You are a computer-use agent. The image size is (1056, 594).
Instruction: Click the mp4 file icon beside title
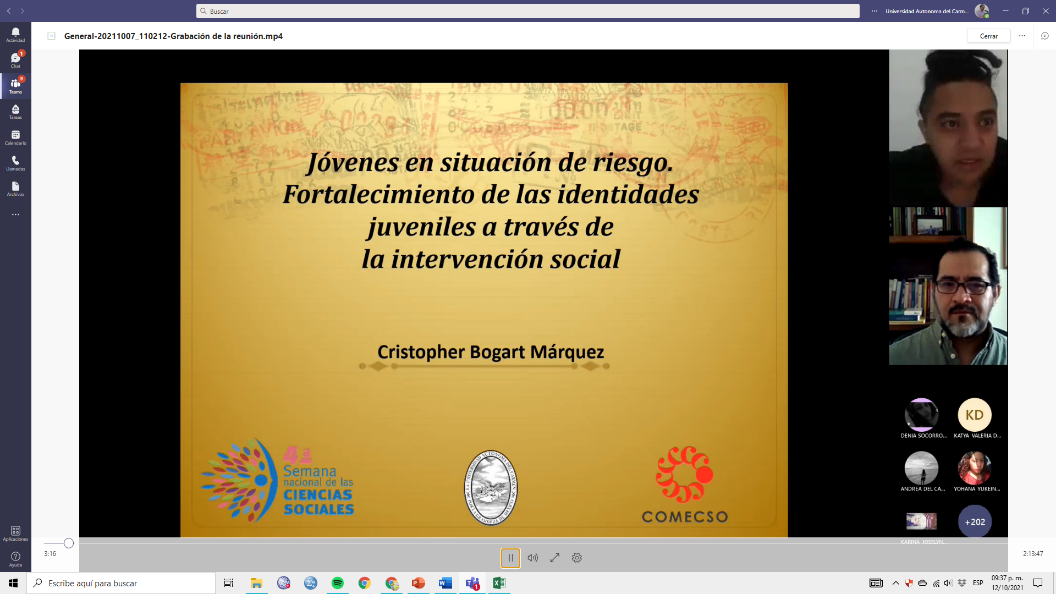point(51,36)
